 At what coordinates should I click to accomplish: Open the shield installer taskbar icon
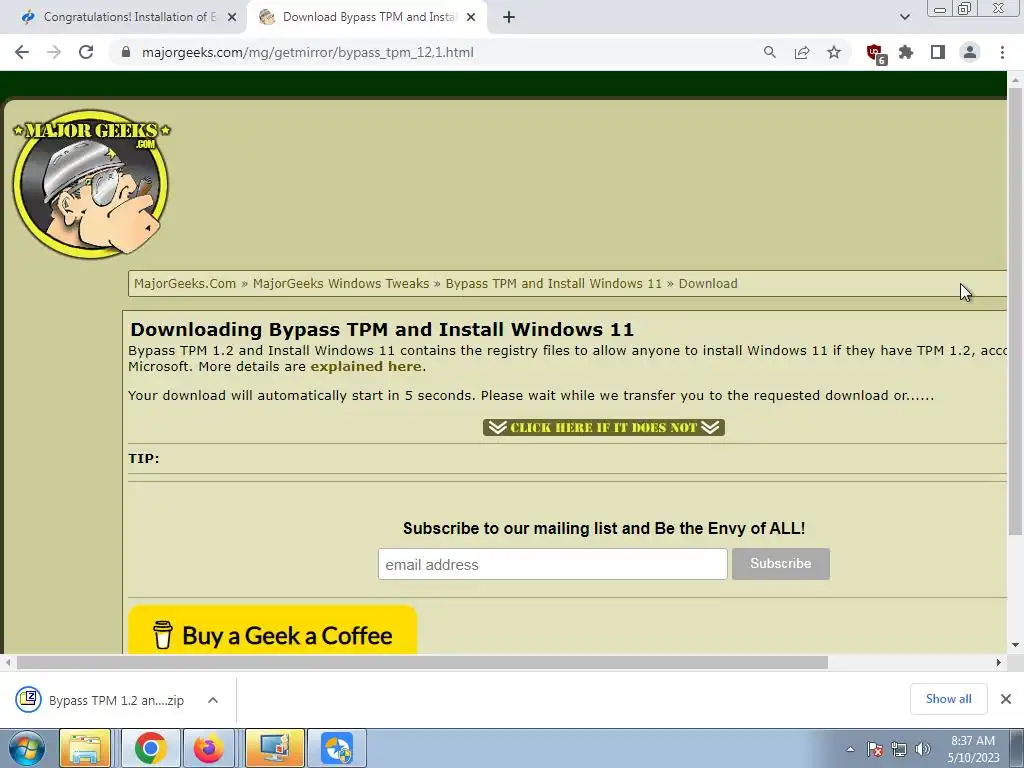point(338,748)
